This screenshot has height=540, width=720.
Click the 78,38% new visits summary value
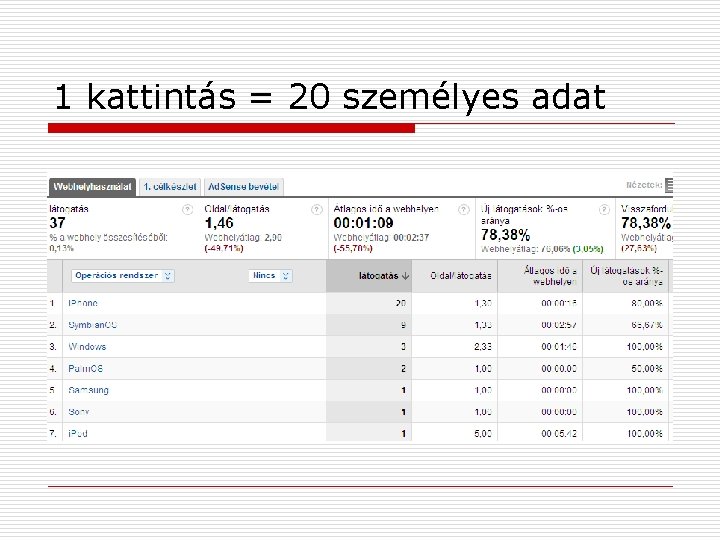(506, 235)
